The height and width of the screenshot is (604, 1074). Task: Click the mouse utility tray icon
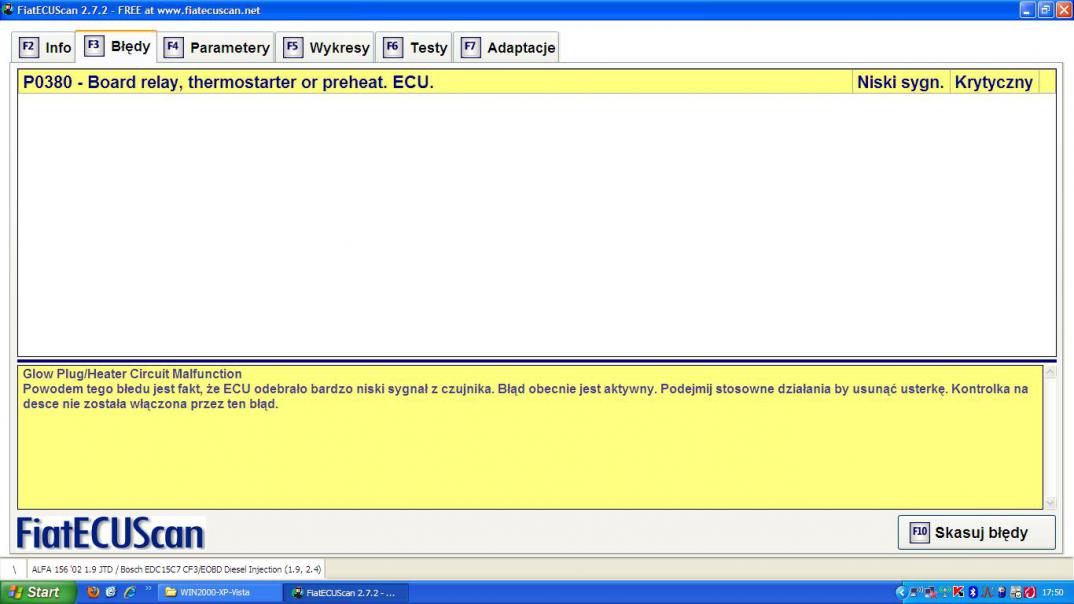[1001, 592]
